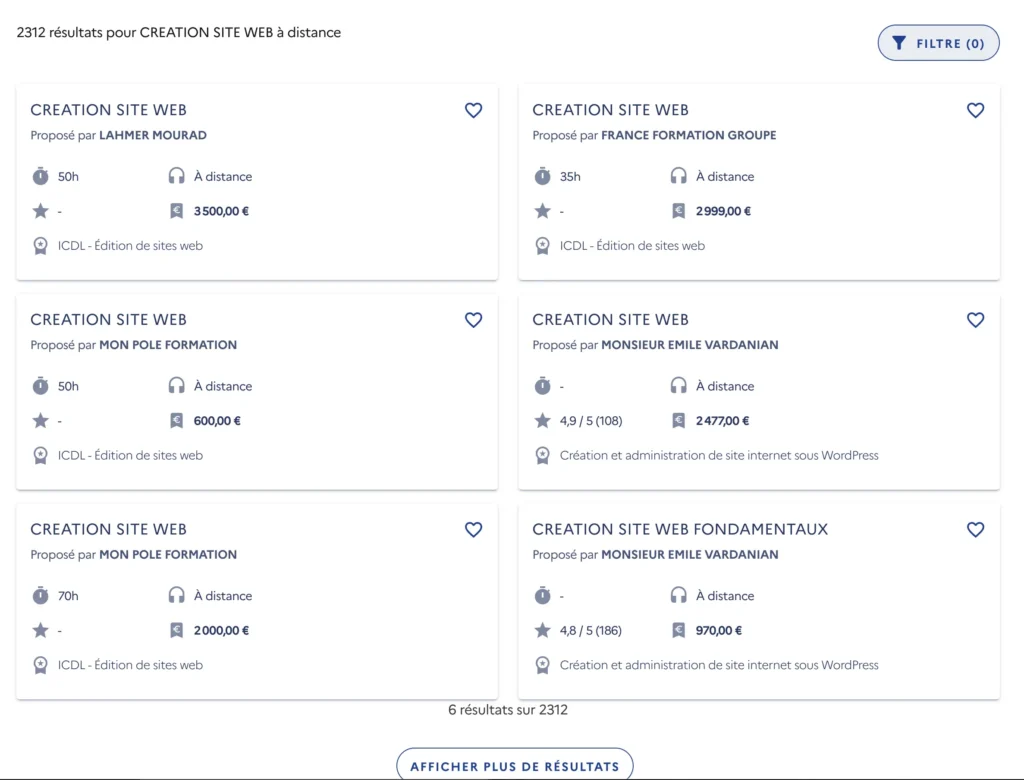This screenshot has height=780, width=1024.
Task: Click the star rating icon showing 4,9 / 5
Action: (x=541, y=420)
